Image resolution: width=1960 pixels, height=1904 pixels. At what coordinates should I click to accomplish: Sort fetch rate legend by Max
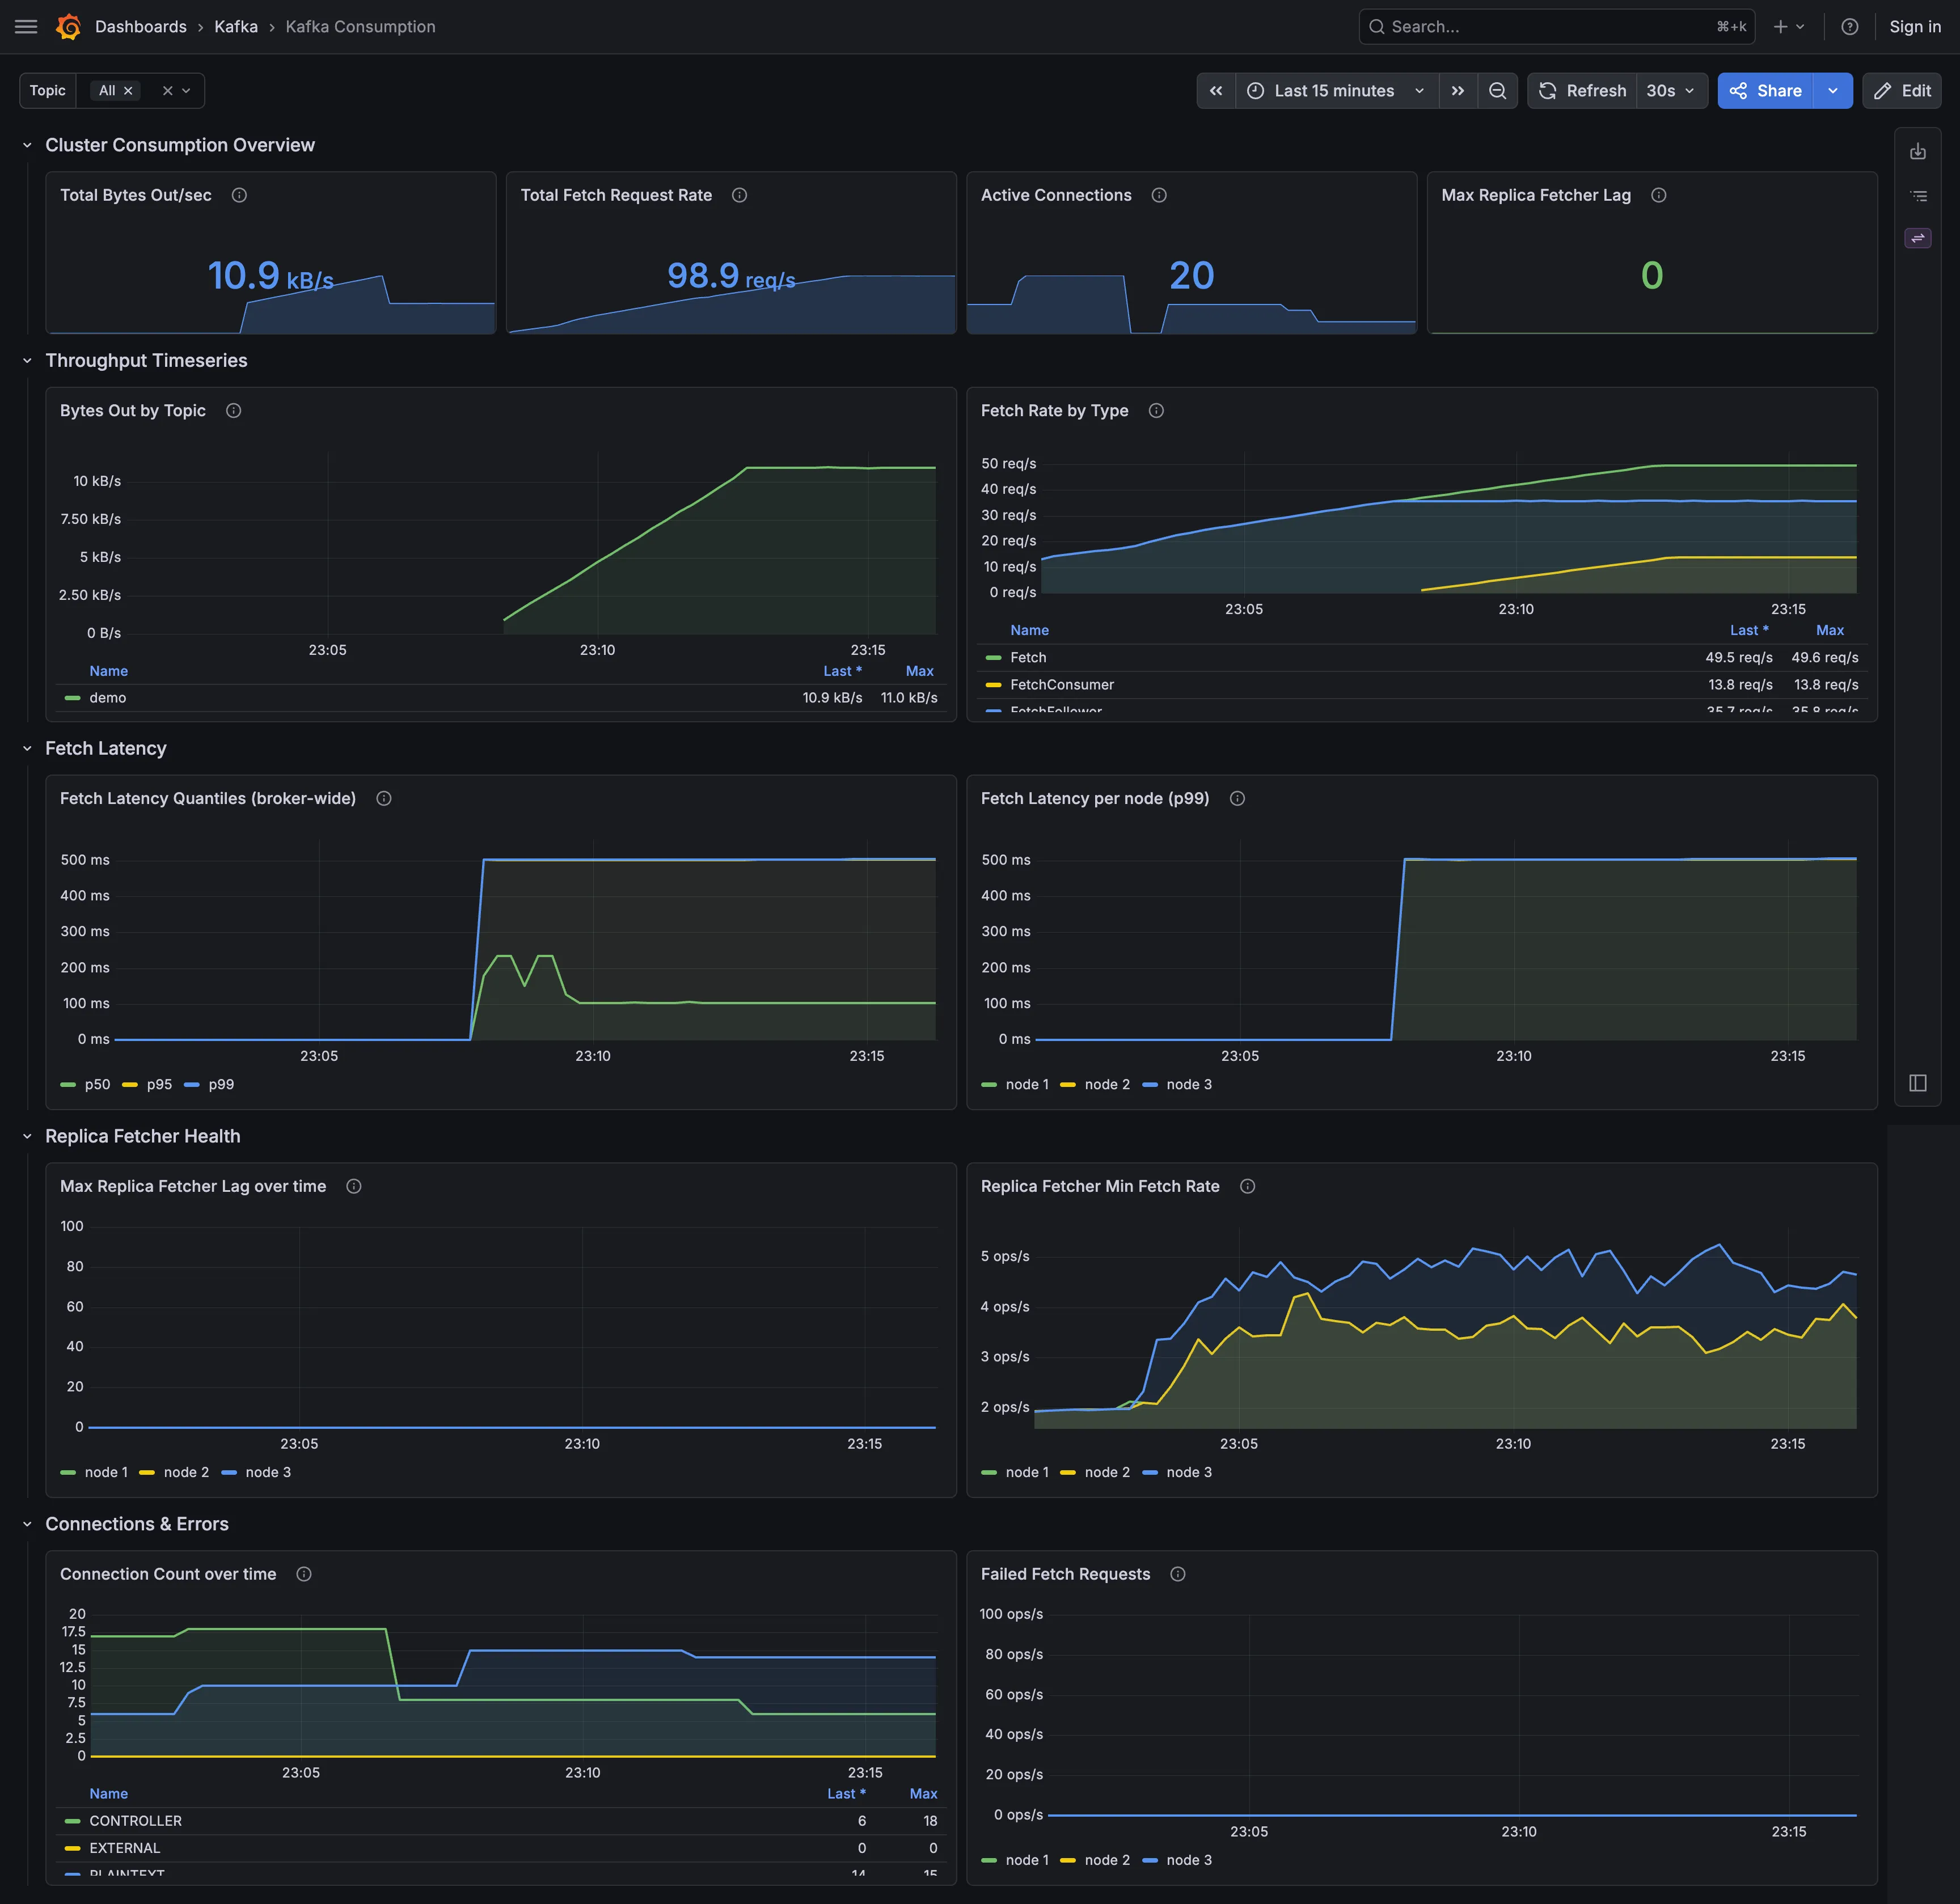[1829, 630]
